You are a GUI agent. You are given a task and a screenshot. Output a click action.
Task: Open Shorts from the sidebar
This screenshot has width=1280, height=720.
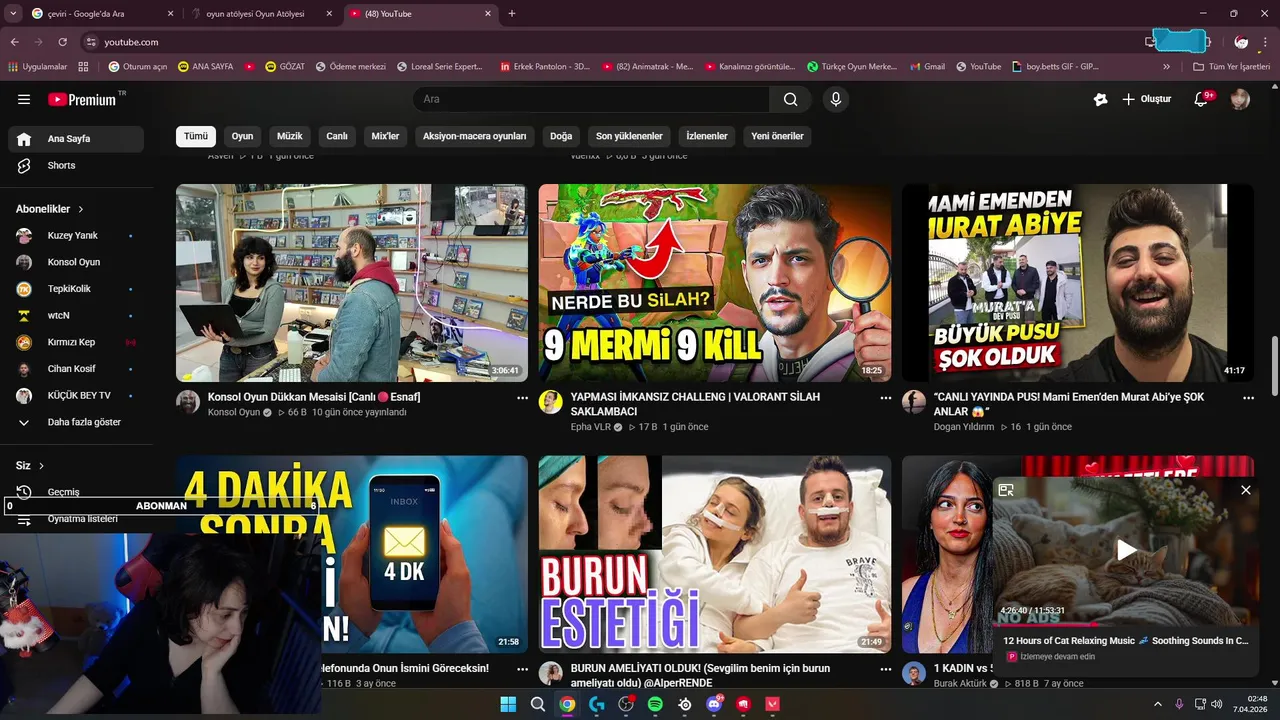(76, 165)
